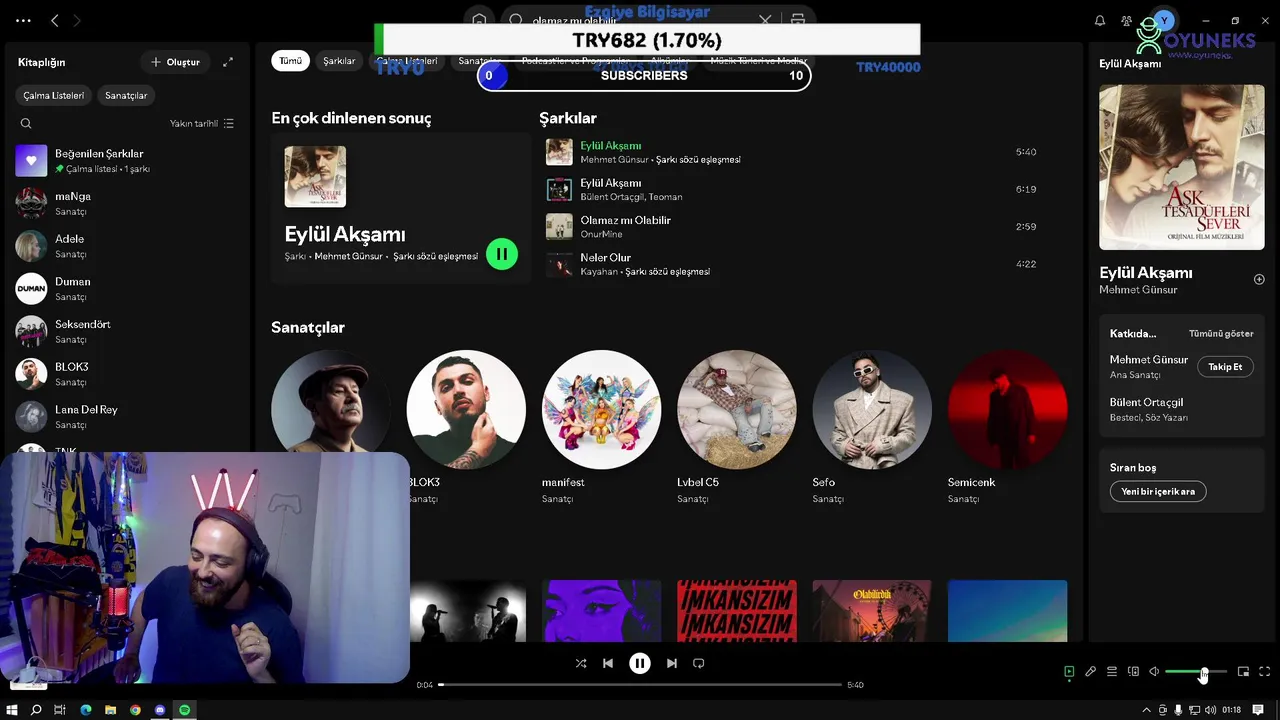Mute the volume speaker icon

[x=1154, y=672]
